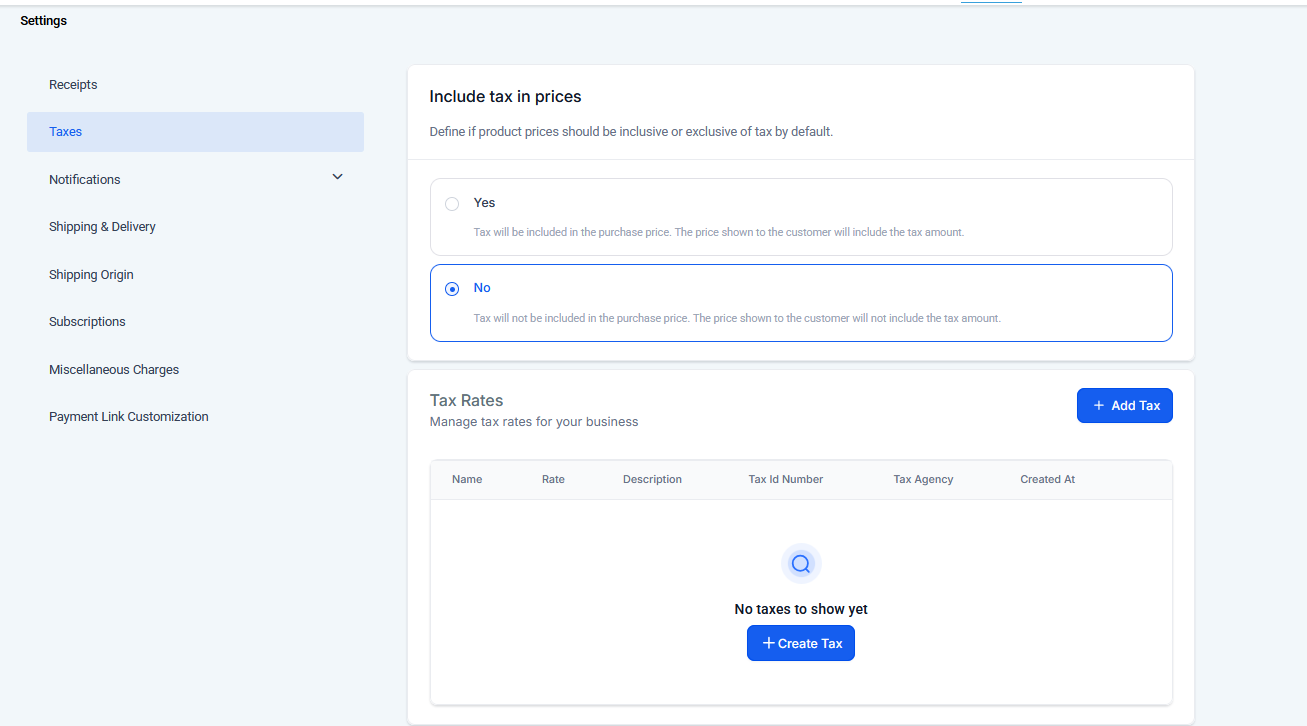Navigate to Subscriptions settings
Screen dimensions: 1307x726
click(87, 322)
